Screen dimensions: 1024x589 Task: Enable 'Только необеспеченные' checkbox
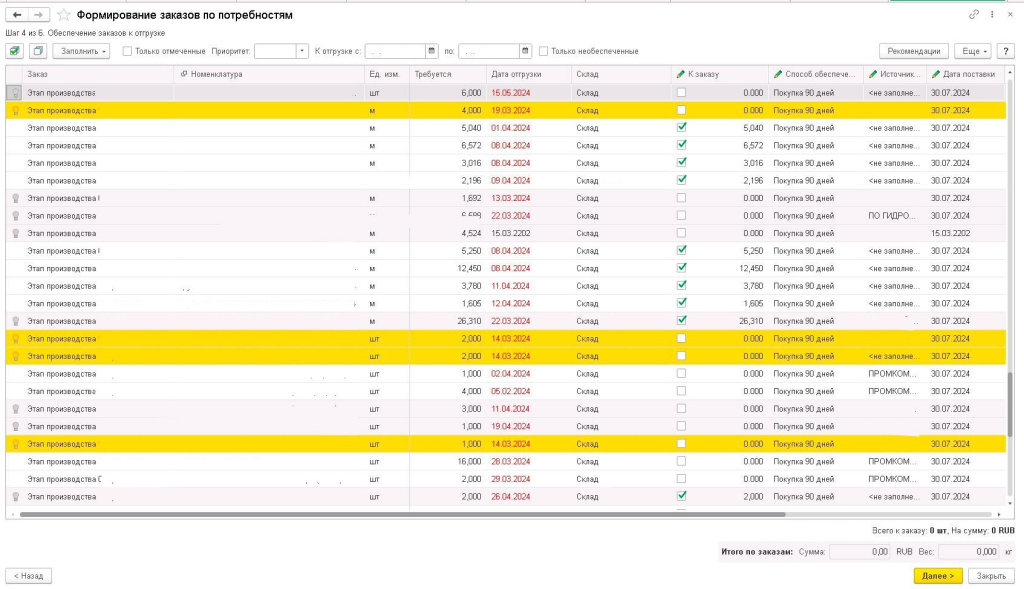[x=543, y=51]
